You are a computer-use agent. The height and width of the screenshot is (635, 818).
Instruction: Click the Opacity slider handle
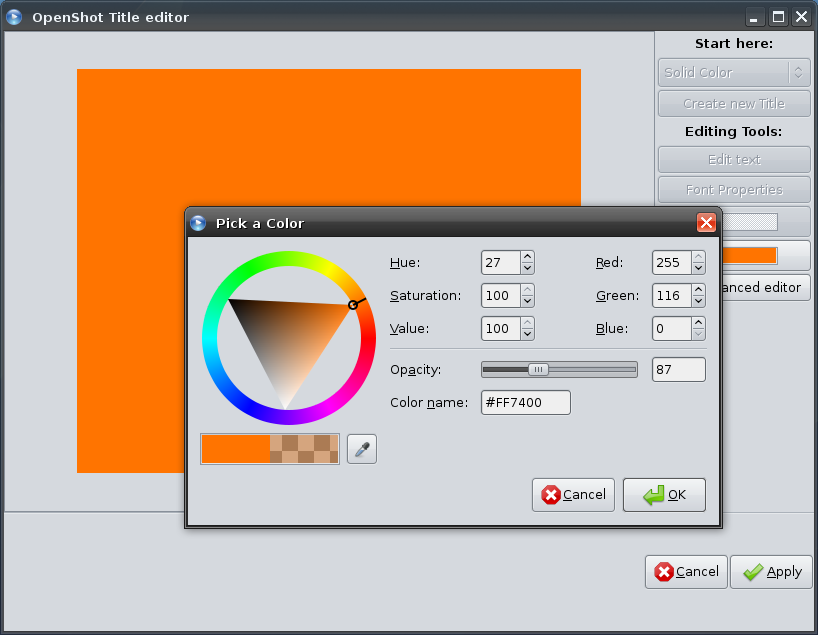click(538, 370)
